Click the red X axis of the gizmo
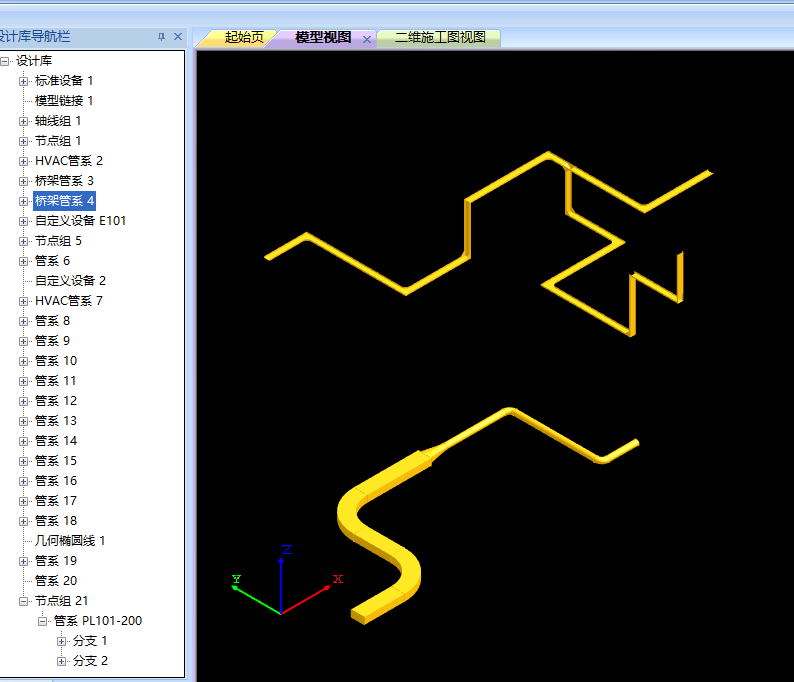The image size is (794, 682). [310, 597]
